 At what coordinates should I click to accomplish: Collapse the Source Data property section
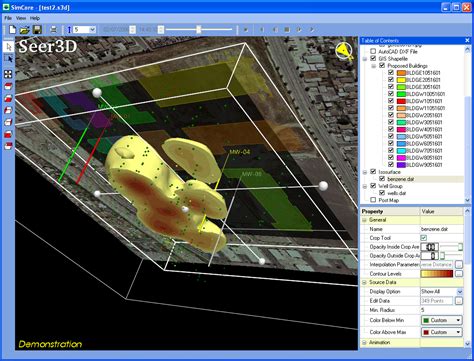pyautogui.click(x=364, y=282)
